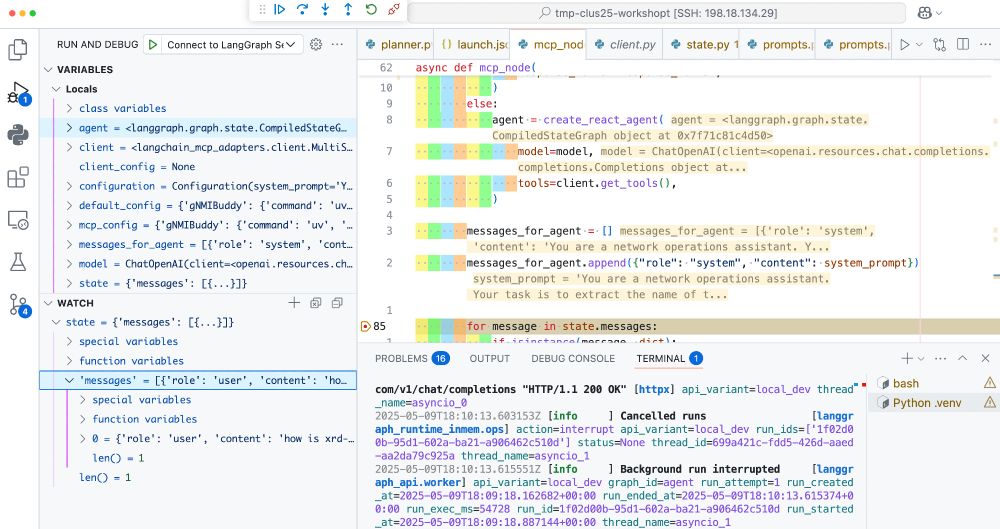Image resolution: width=1000 pixels, height=529 pixels.
Task: Click Step Out in debug toolbar
Action: pyautogui.click(x=348, y=10)
